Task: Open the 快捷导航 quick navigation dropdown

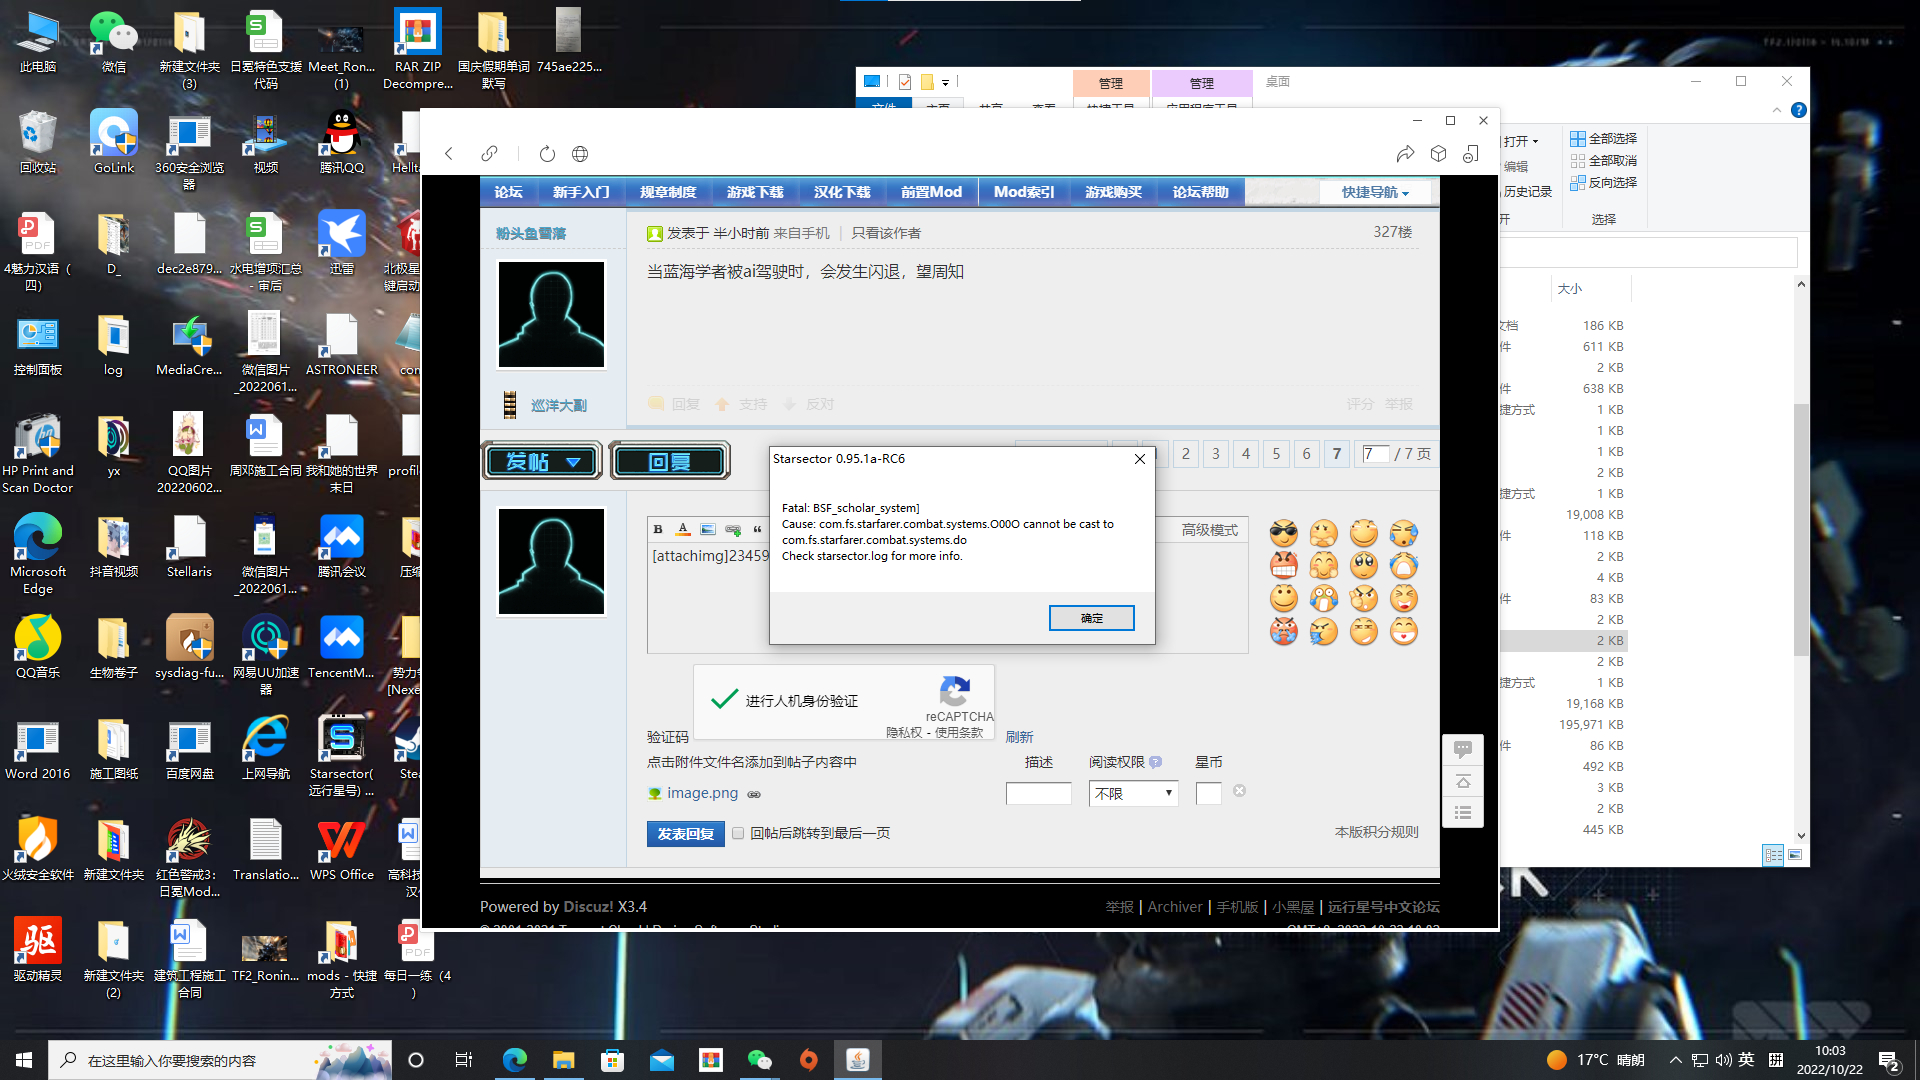Action: click(x=1375, y=192)
